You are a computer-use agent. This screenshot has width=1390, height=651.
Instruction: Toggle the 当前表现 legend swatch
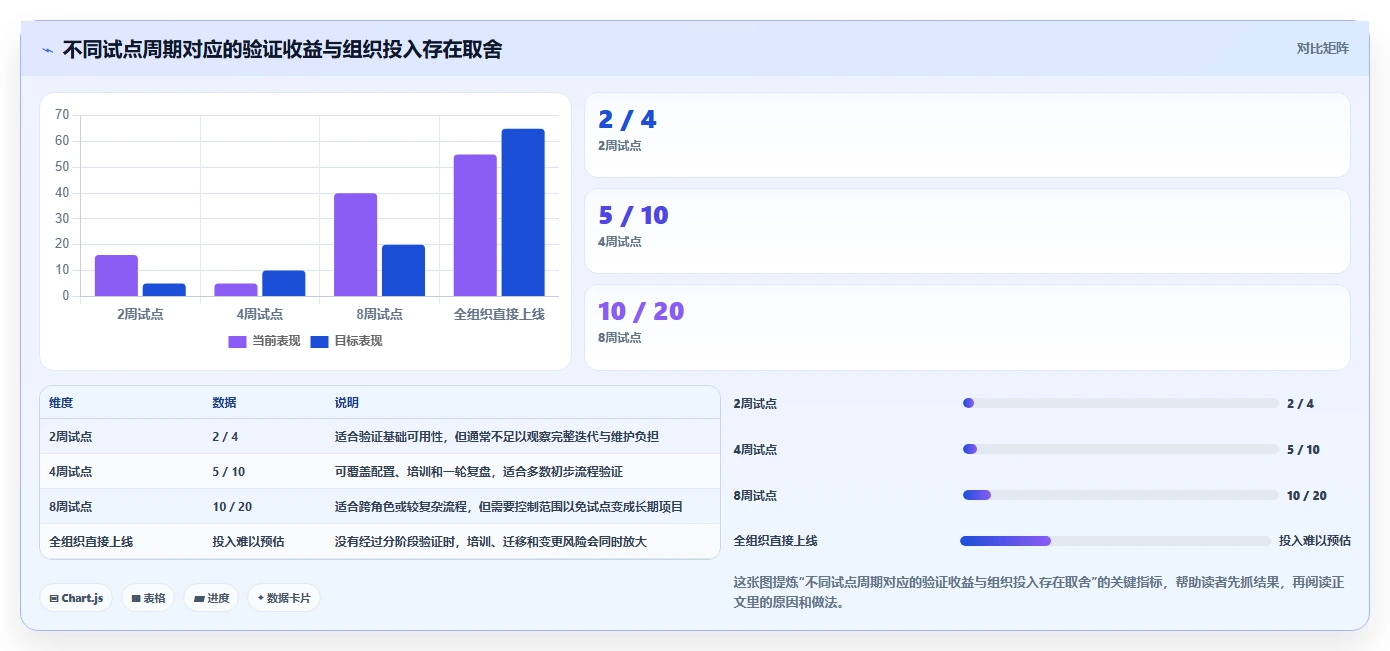pos(237,341)
